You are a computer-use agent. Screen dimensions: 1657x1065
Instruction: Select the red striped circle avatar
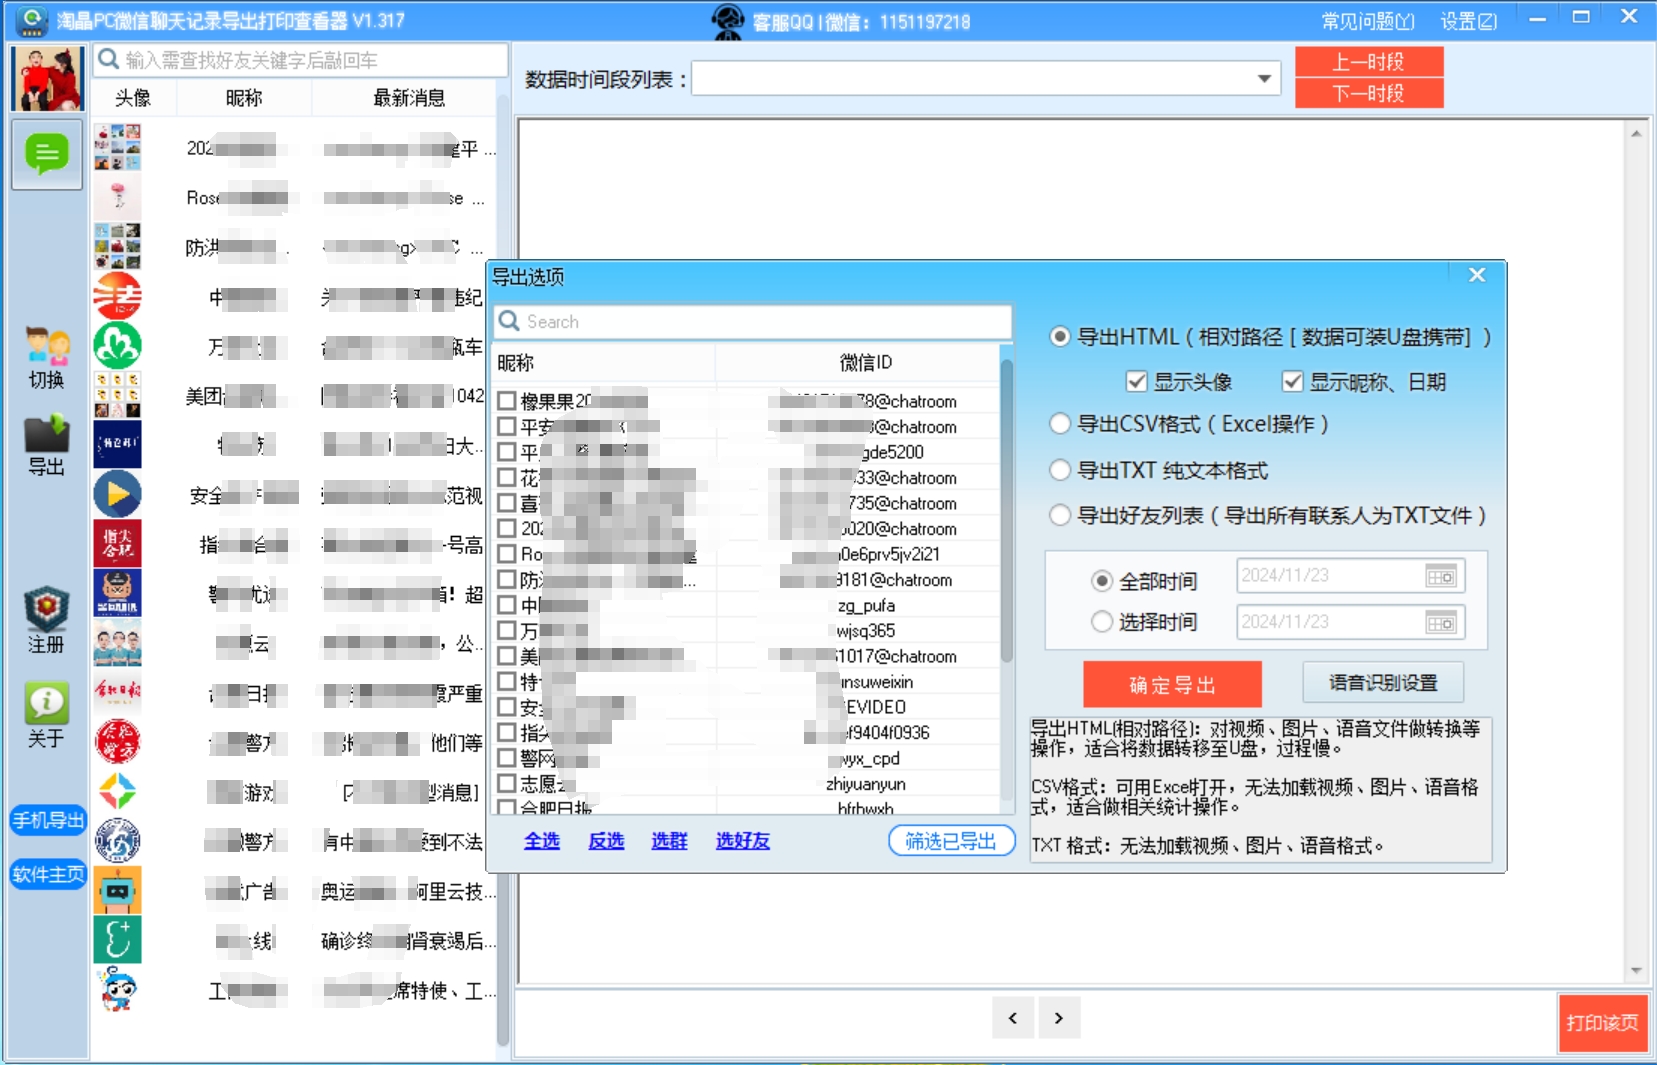pos(117,296)
